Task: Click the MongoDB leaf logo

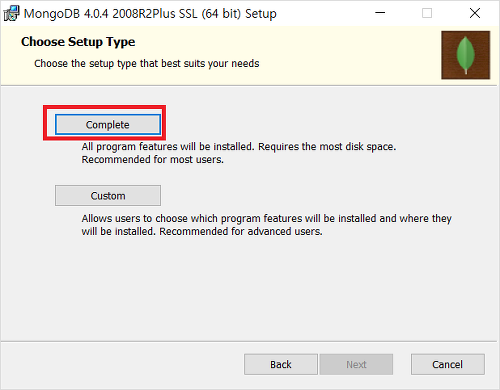Action: click(465, 55)
